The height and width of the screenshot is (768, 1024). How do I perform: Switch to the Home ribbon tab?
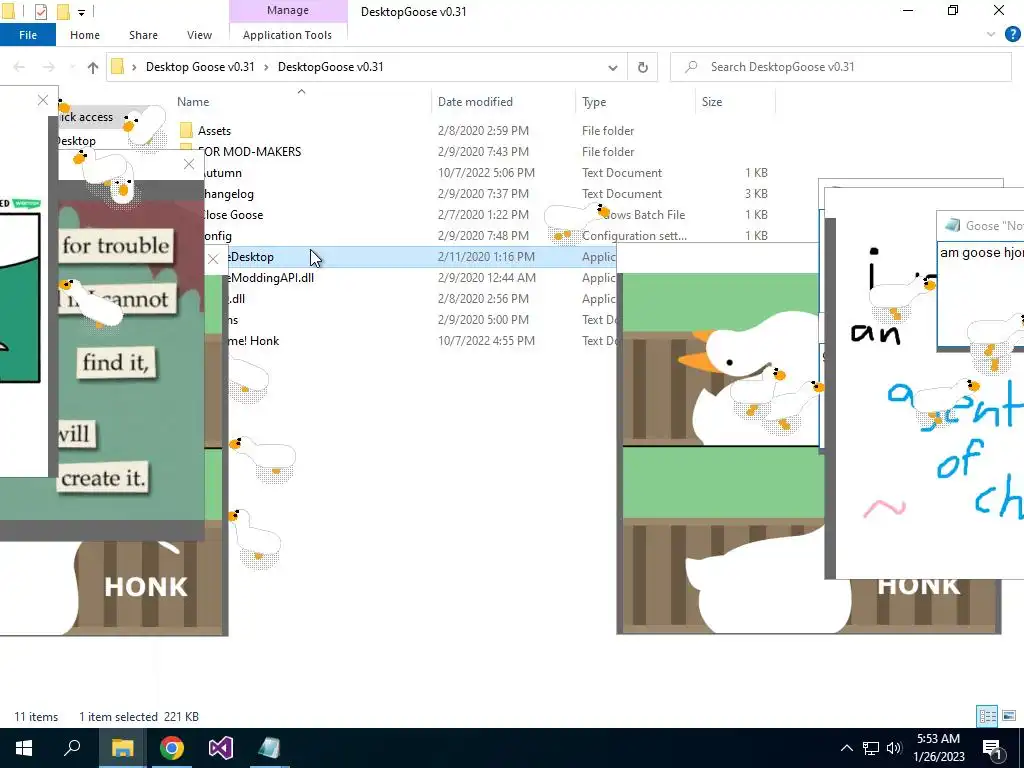tap(85, 35)
